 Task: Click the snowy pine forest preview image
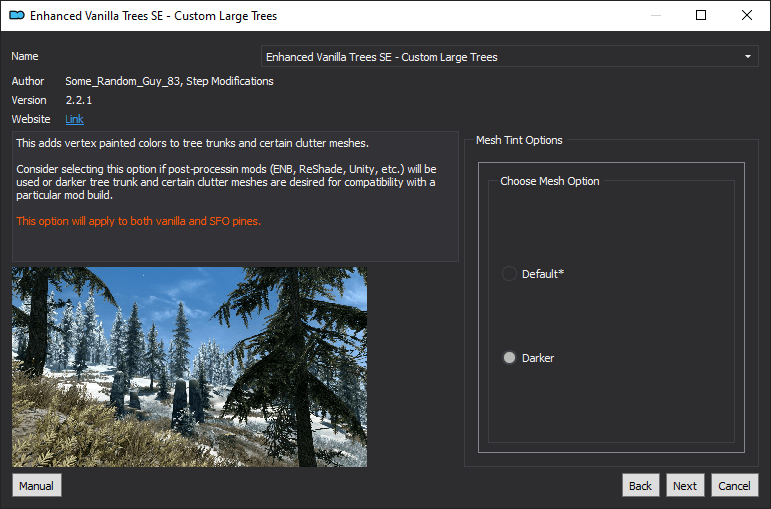tap(189, 367)
